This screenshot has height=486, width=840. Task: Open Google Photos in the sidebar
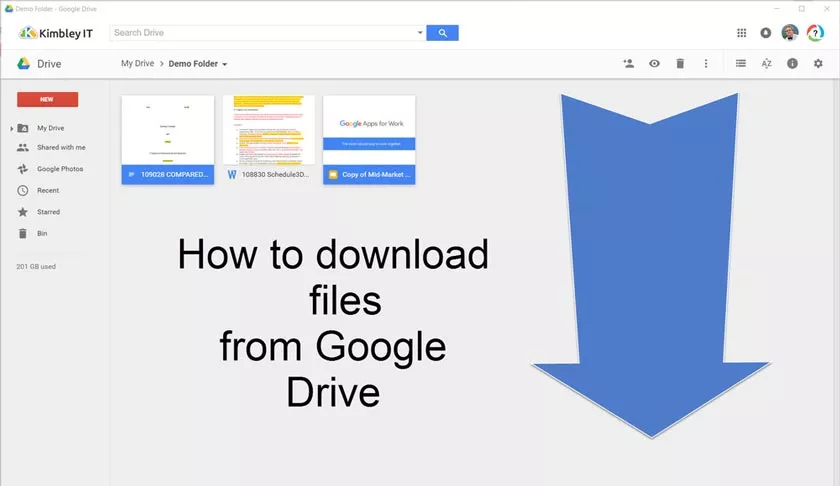(60, 169)
